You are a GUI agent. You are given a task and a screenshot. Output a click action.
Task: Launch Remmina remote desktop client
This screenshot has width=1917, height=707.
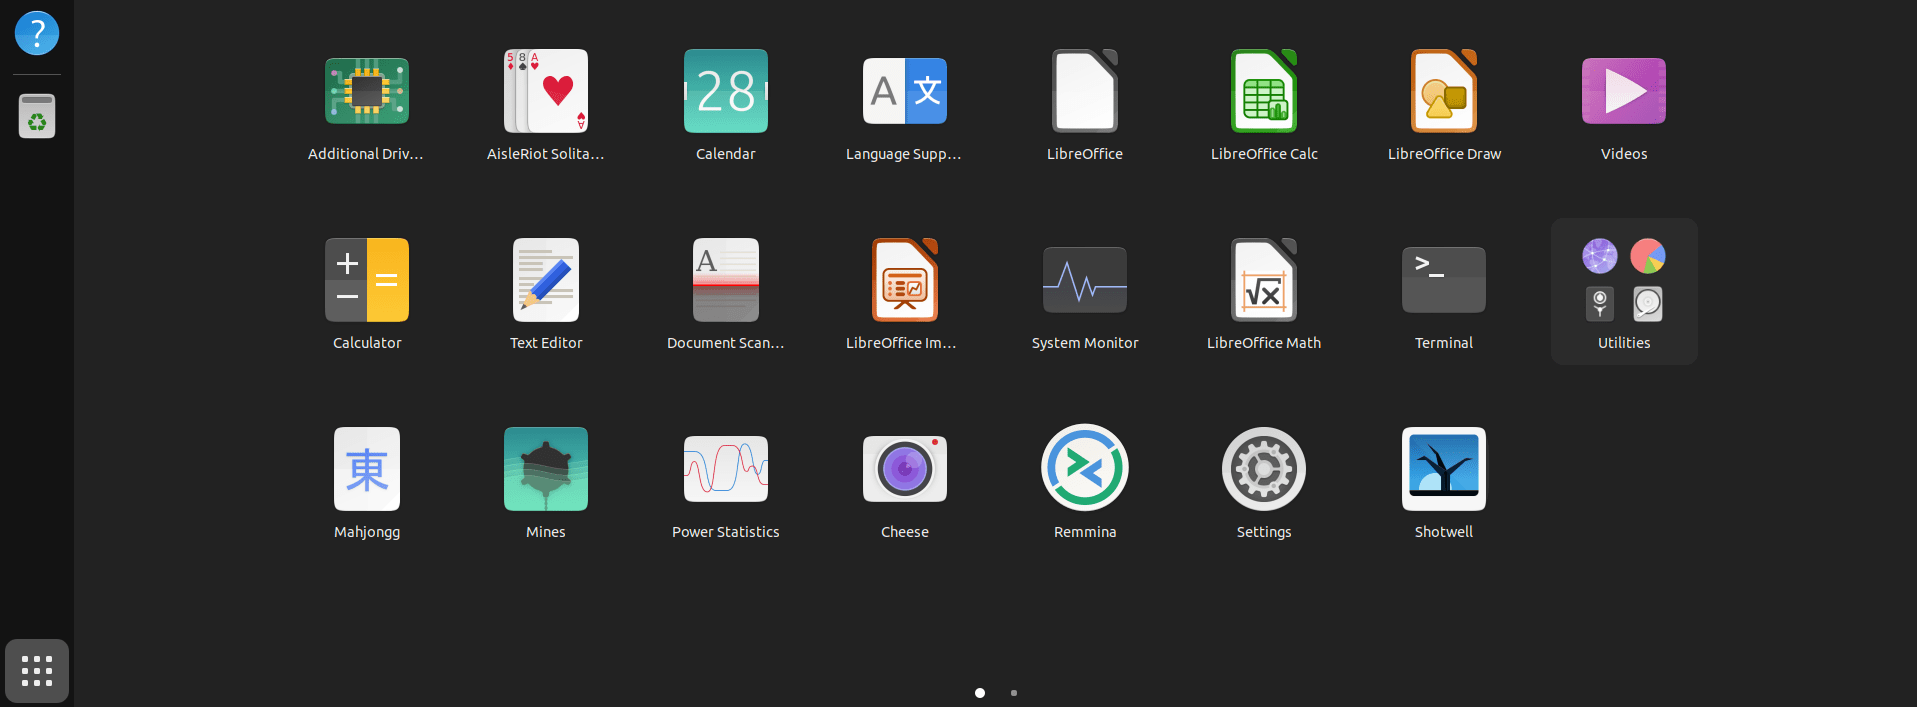(1085, 481)
